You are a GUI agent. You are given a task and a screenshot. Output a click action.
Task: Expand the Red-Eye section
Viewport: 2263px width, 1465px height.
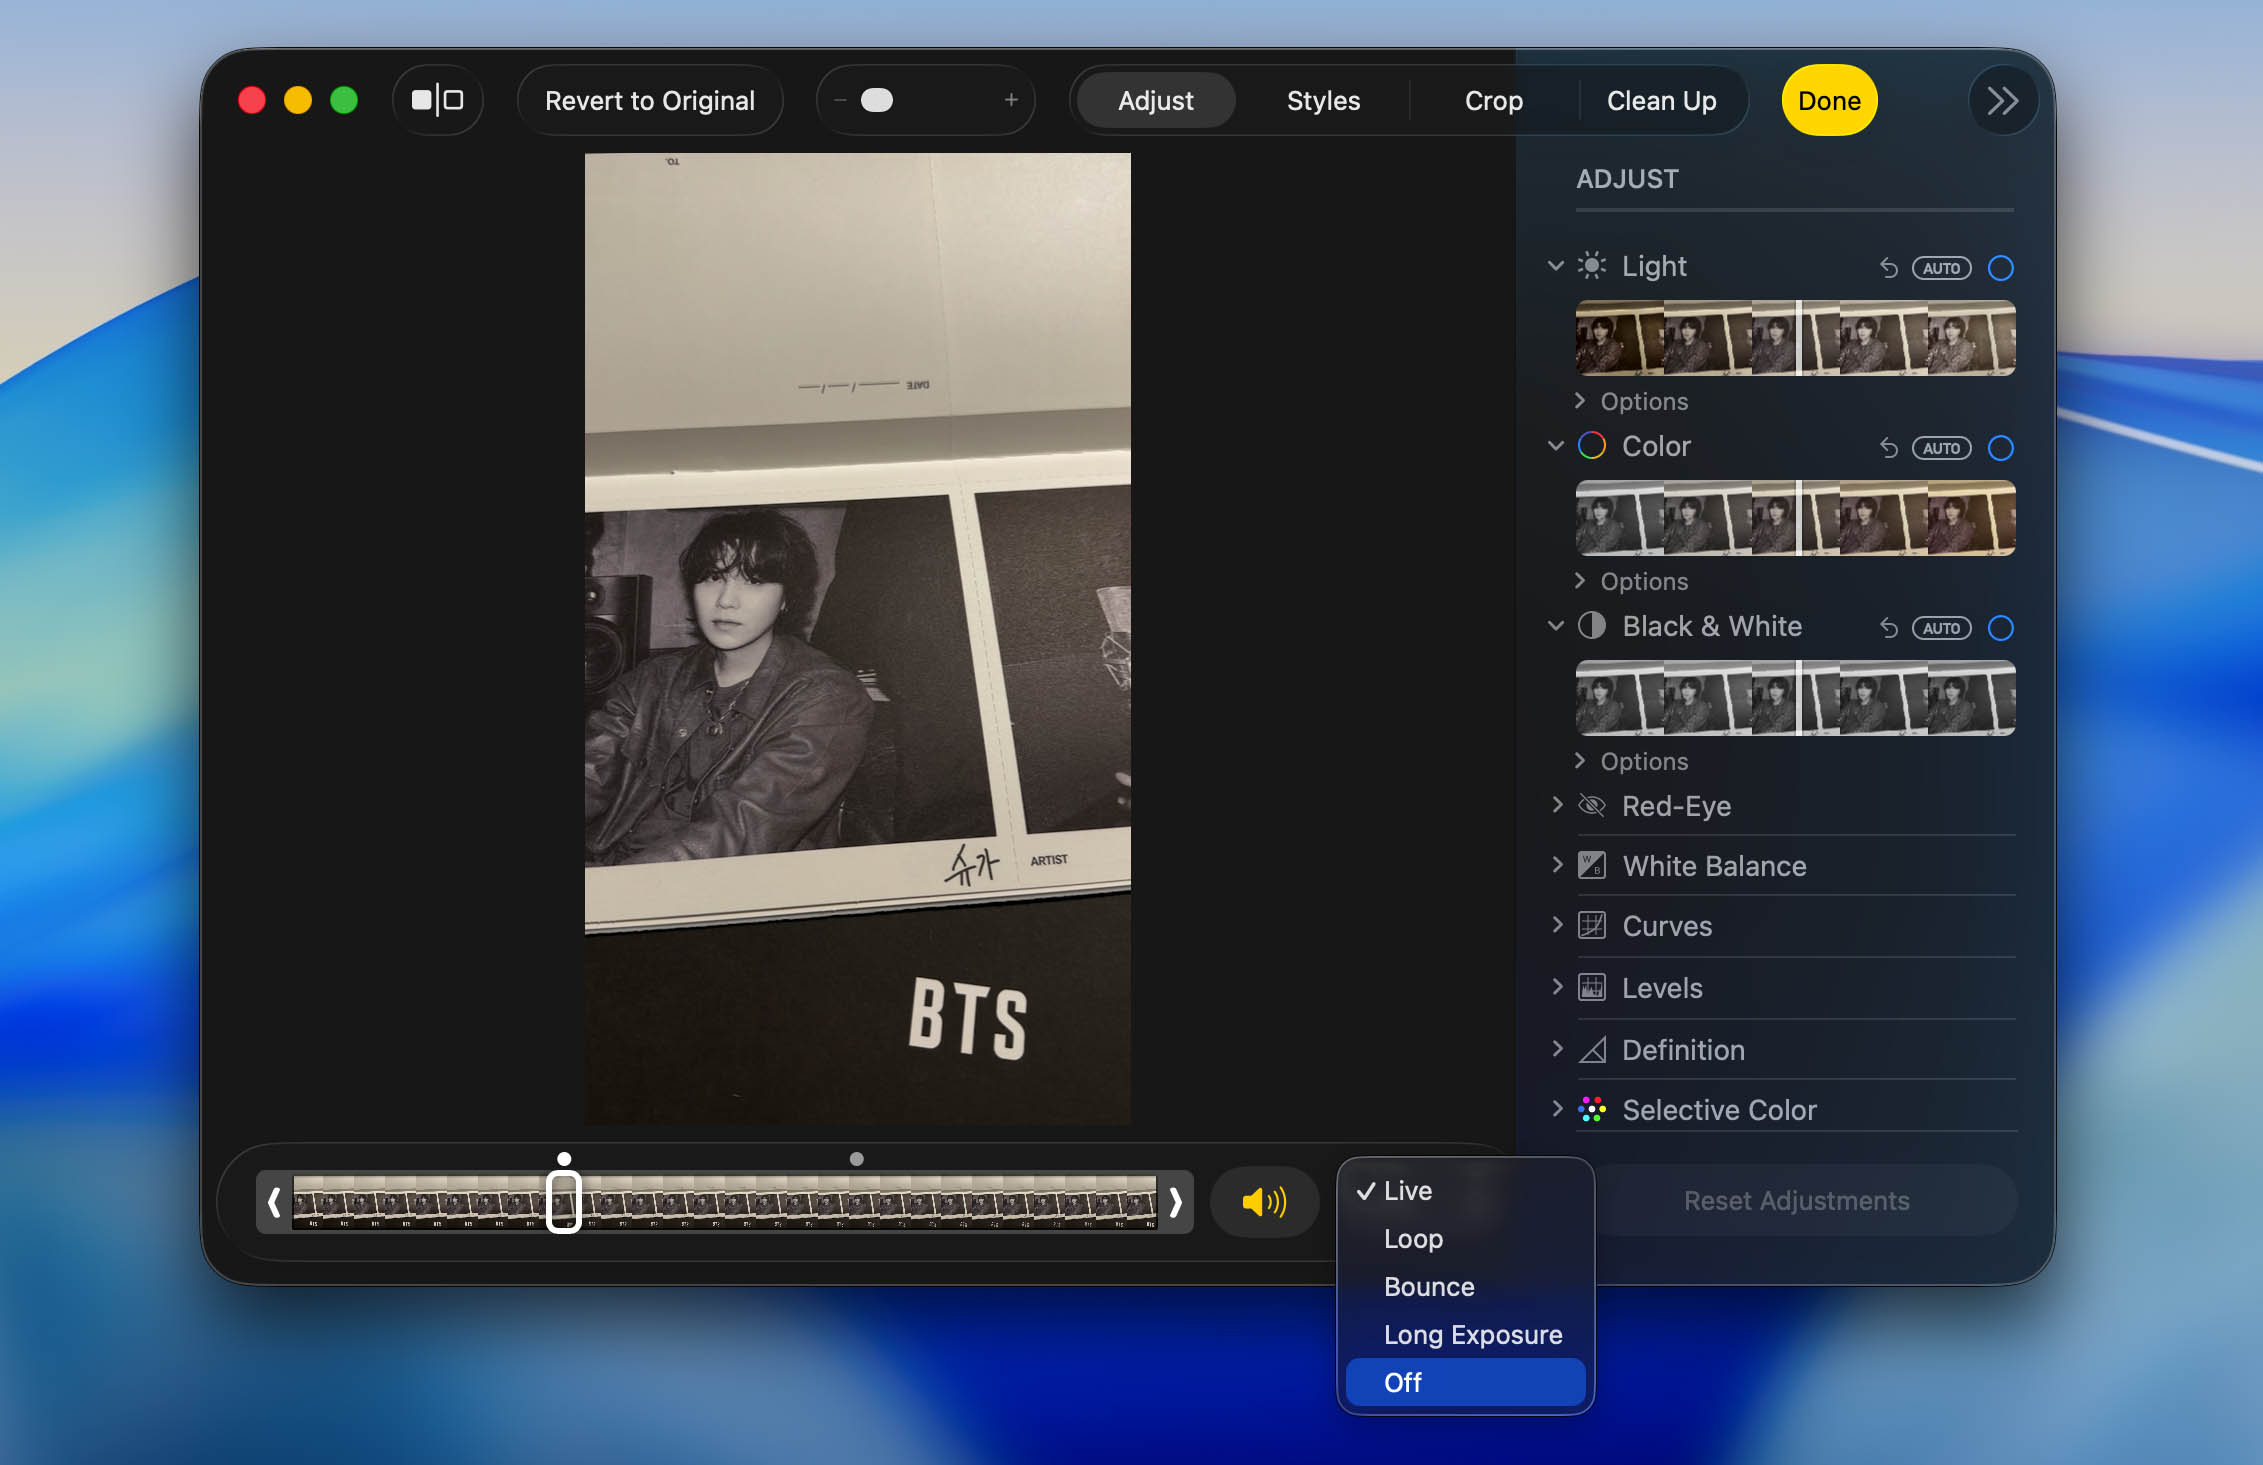pyautogui.click(x=1557, y=805)
